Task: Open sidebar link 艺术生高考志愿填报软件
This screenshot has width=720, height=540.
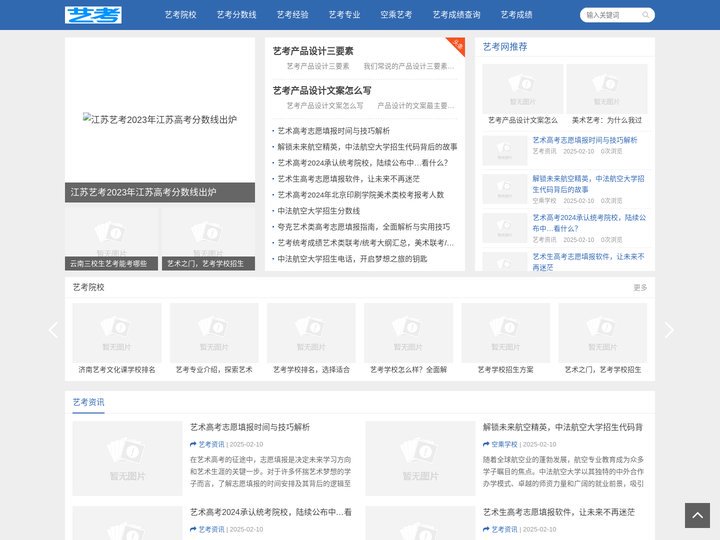Action: coord(588,262)
